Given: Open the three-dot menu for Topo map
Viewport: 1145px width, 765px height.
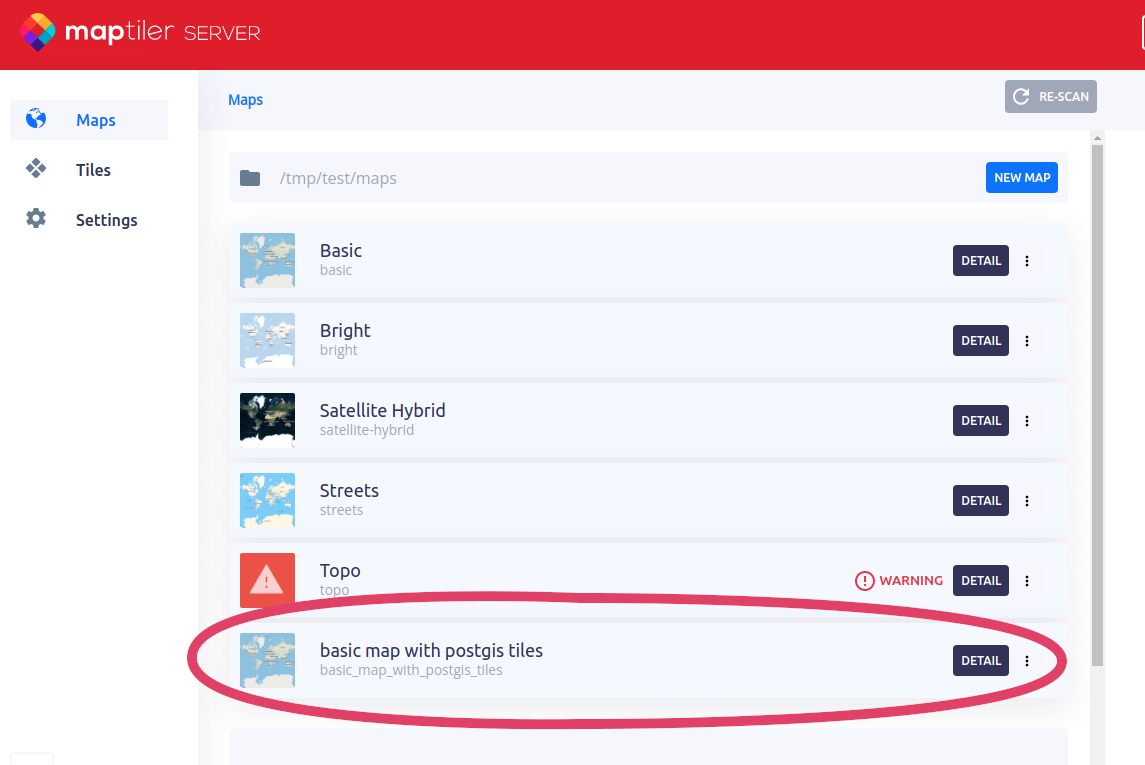Looking at the screenshot, I should (x=1027, y=581).
